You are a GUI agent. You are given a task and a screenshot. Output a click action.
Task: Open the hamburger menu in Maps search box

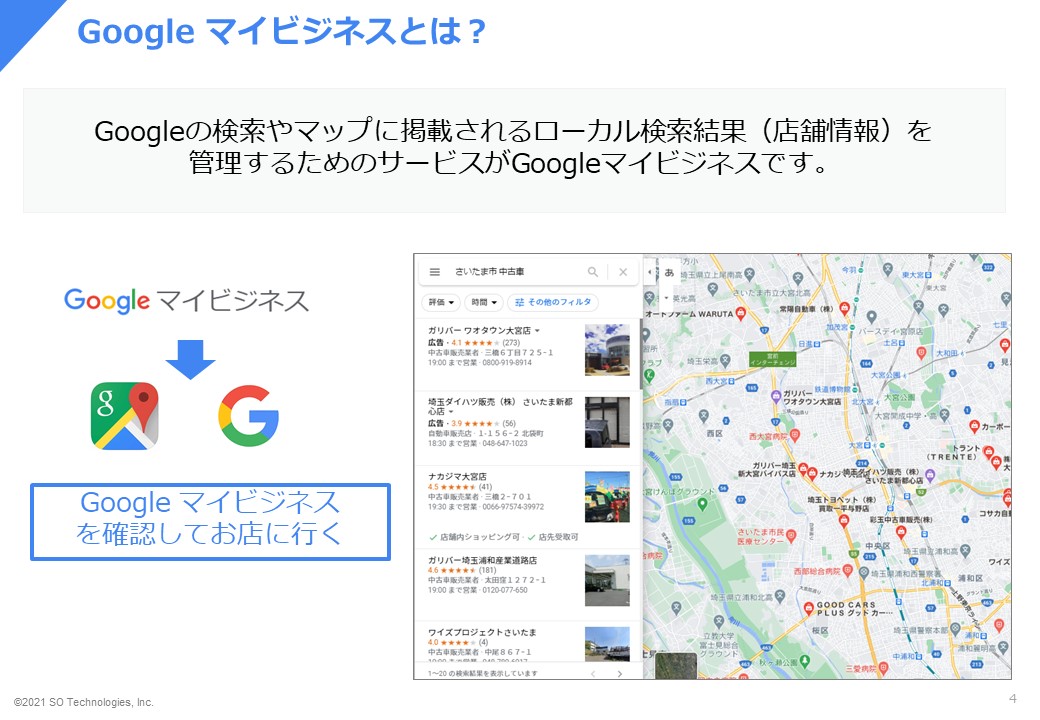(x=434, y=272)
